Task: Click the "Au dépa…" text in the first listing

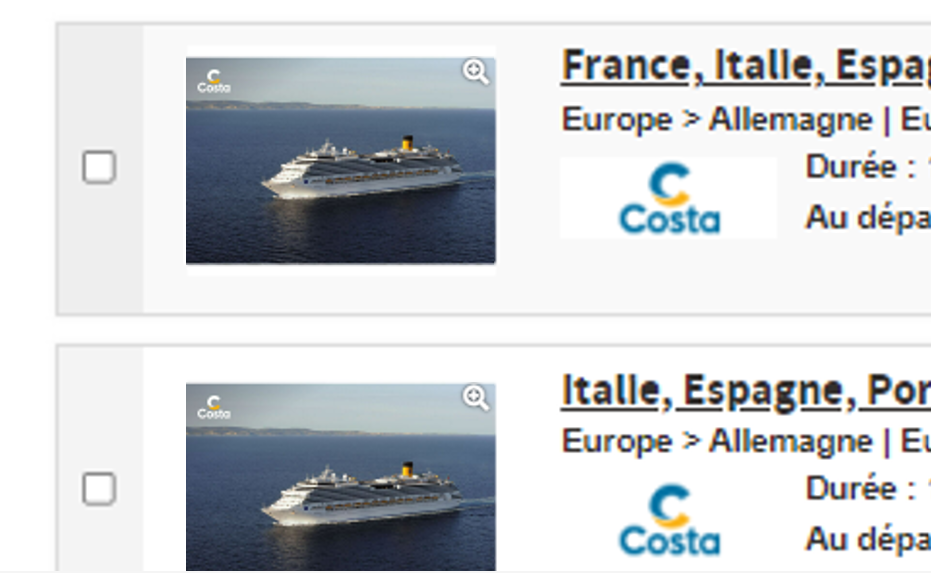Action: 866,218
